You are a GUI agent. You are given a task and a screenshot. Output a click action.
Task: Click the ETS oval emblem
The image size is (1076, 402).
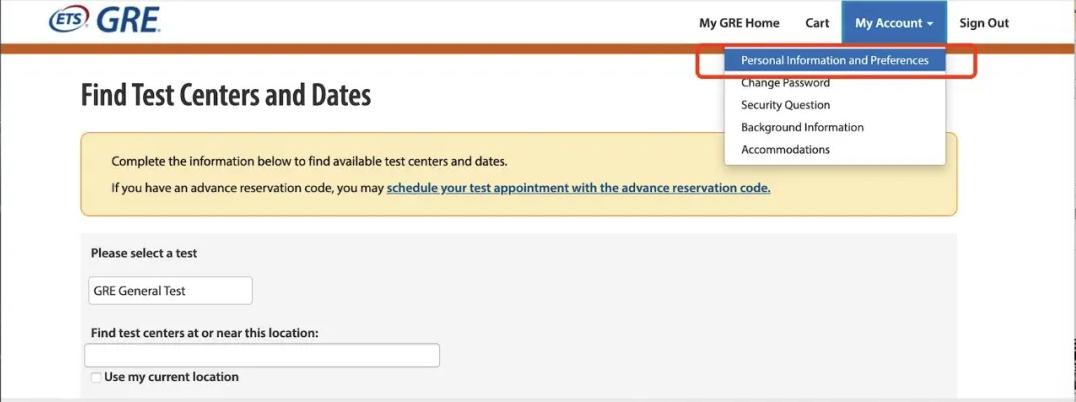[x=69, y=20]
